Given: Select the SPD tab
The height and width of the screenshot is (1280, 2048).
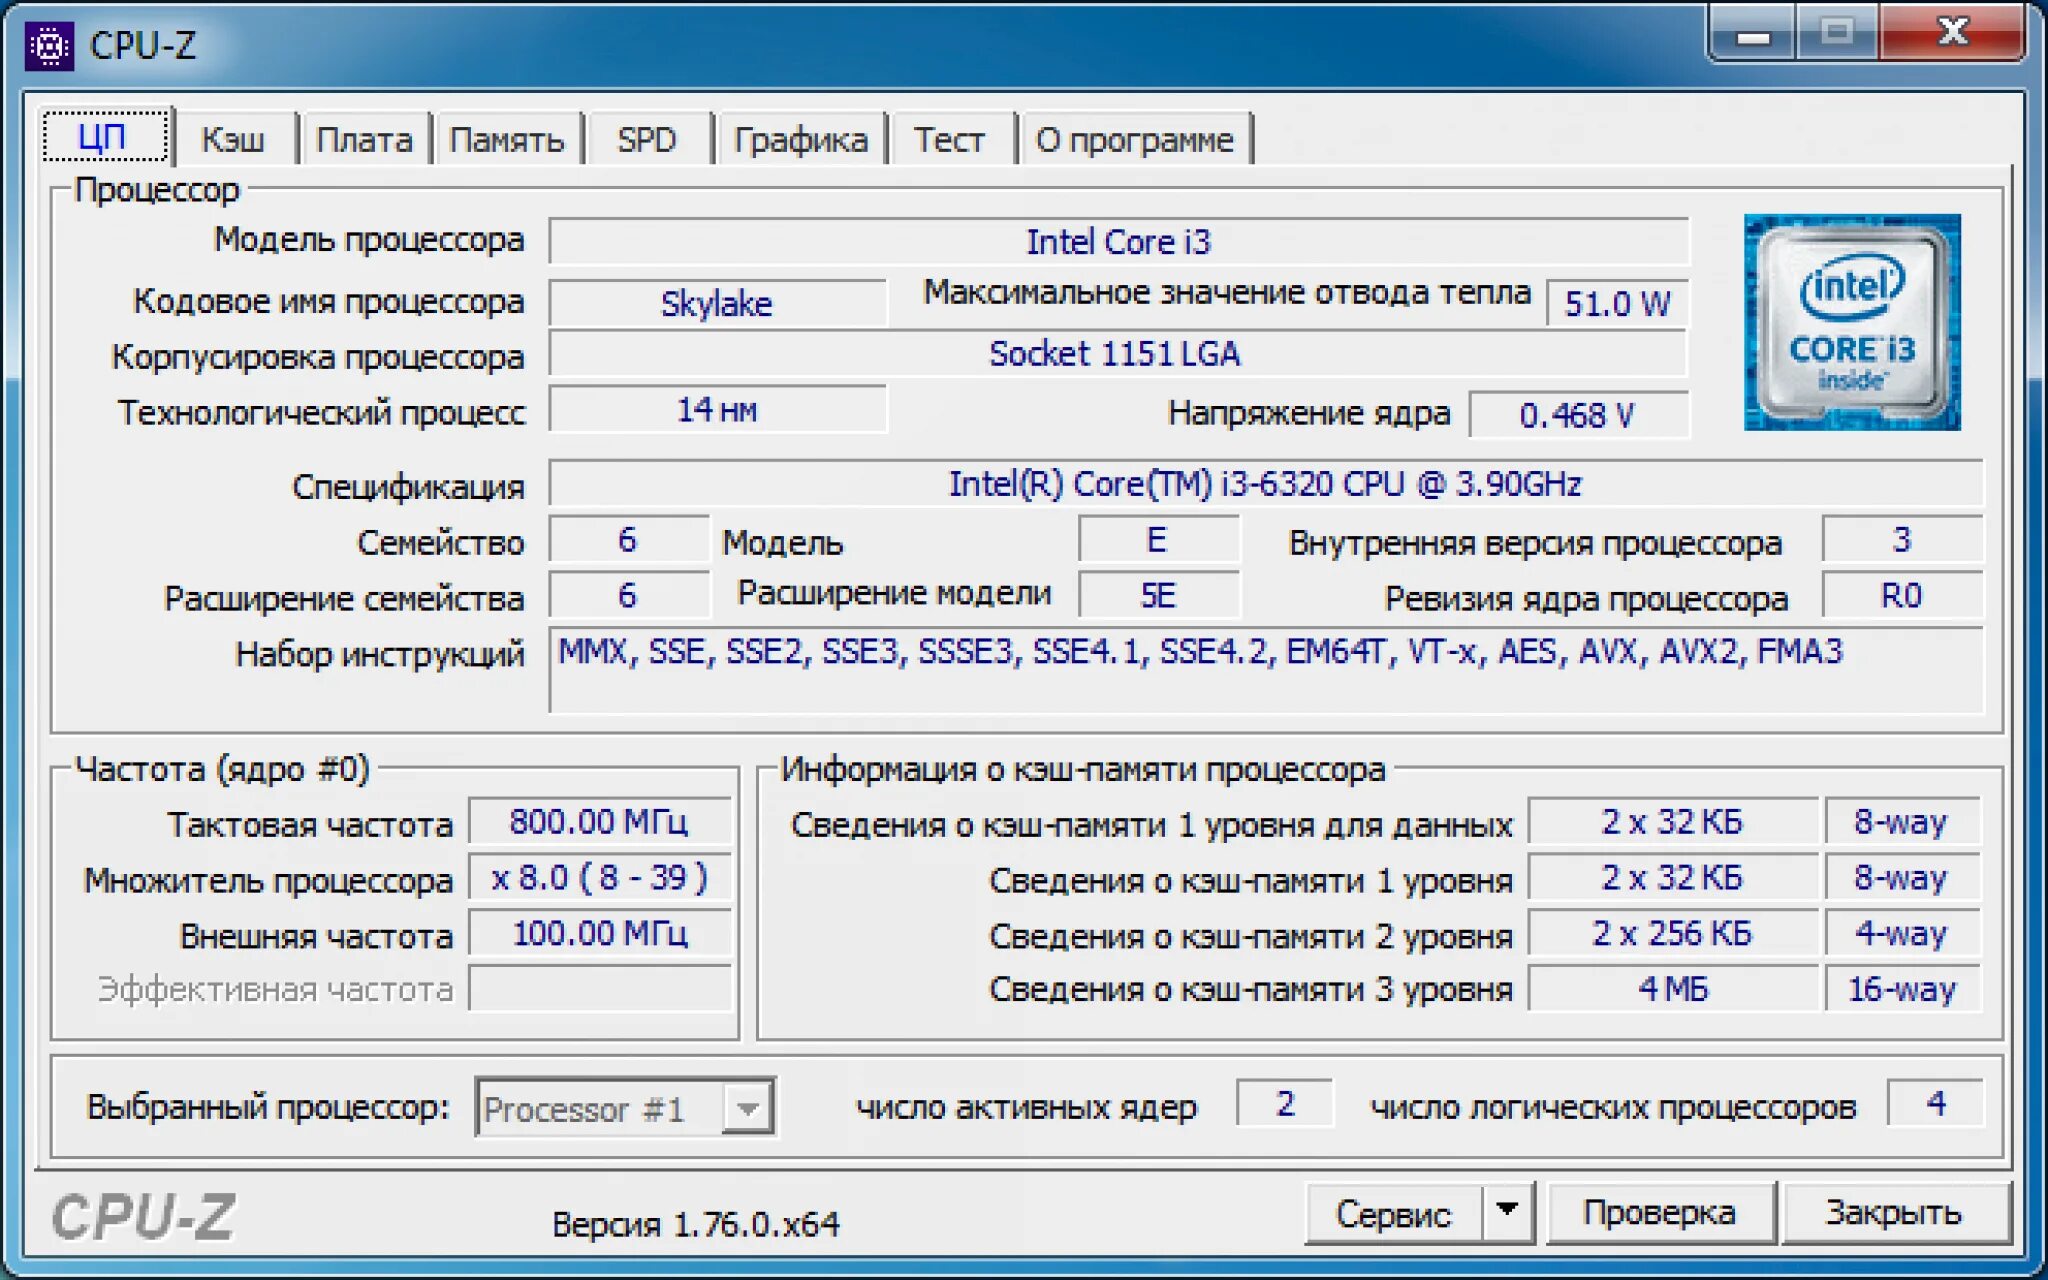Looking at the screenshot, I should (x=647, y=139).
